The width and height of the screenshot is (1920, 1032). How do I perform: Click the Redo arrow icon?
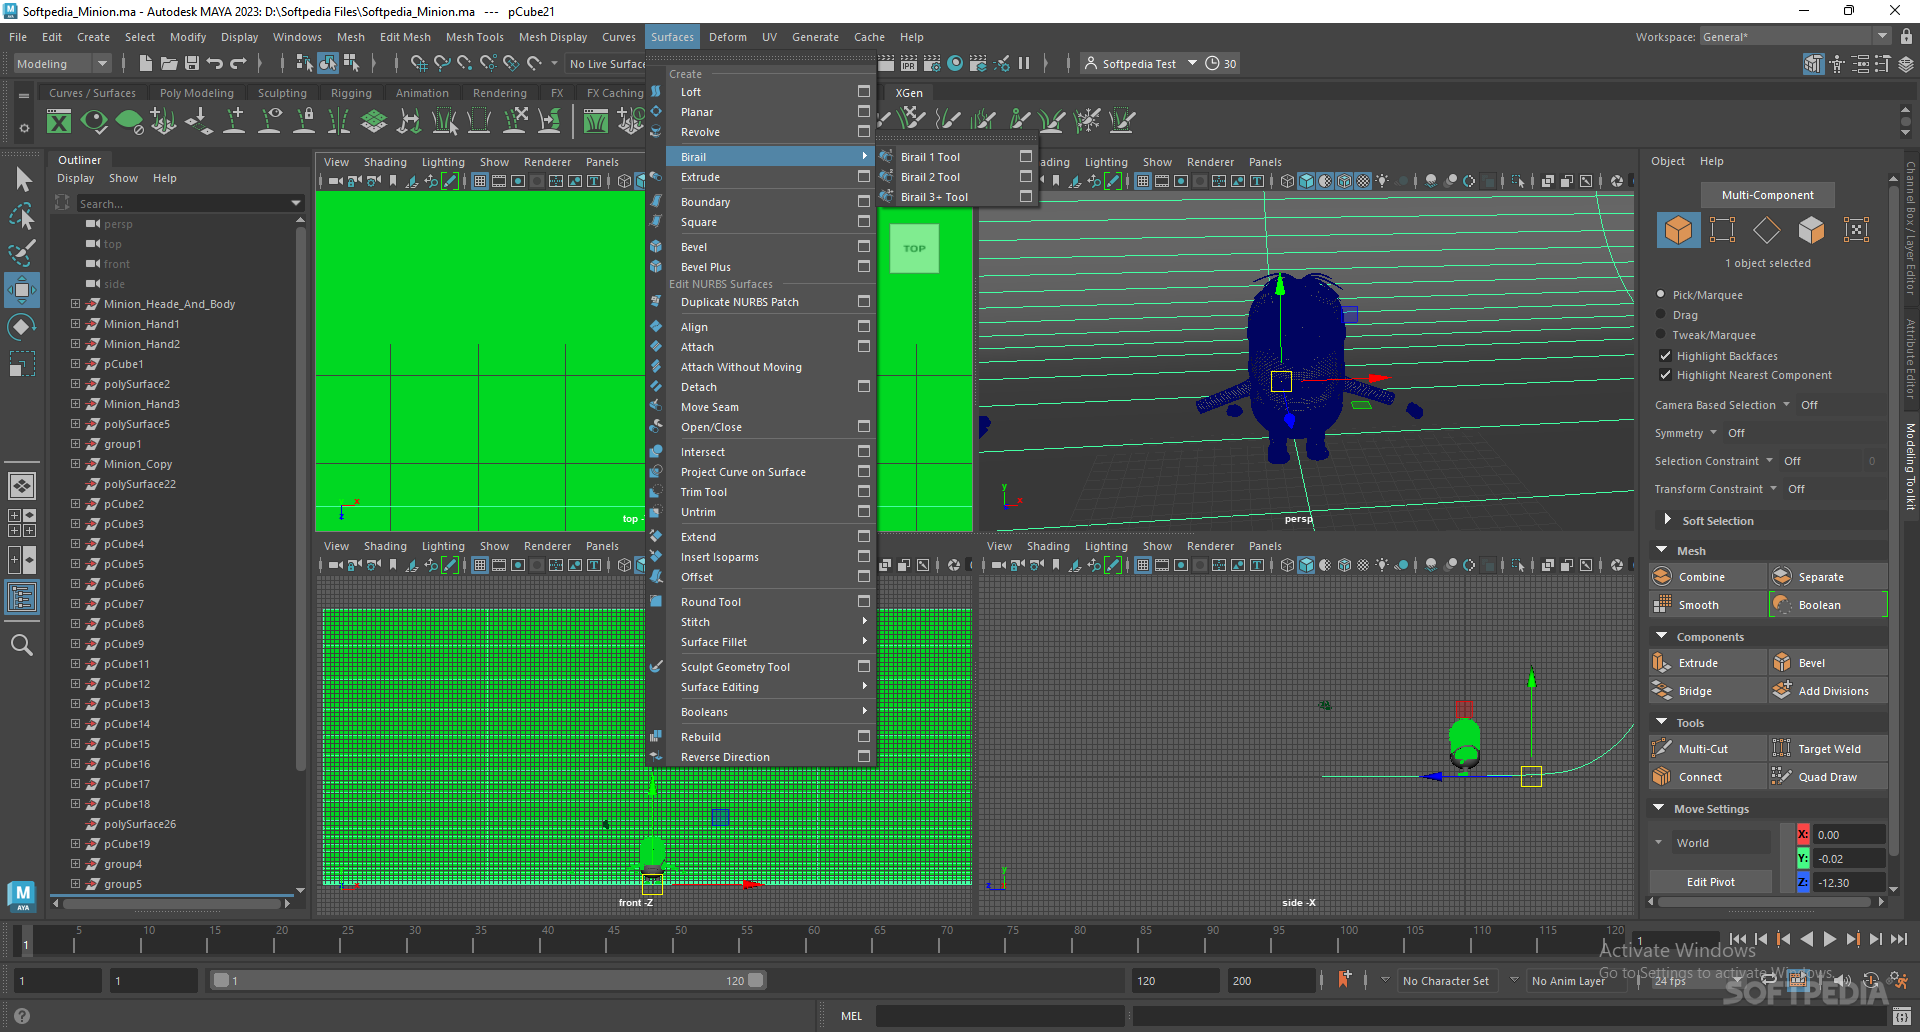pyautogui.click(x=238, y=63)
